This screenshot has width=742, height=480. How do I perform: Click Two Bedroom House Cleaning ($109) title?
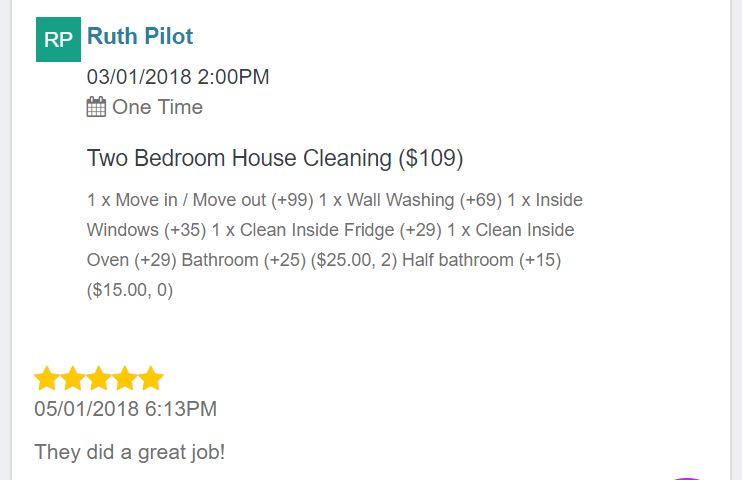275,158
